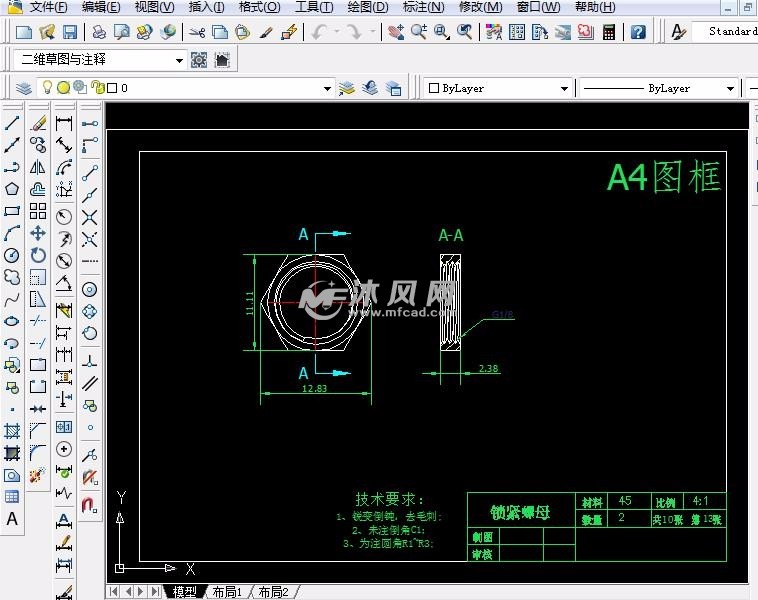Screen dimensions: 758x600
Task: Open the layer list dropdown
Action: 327,88
